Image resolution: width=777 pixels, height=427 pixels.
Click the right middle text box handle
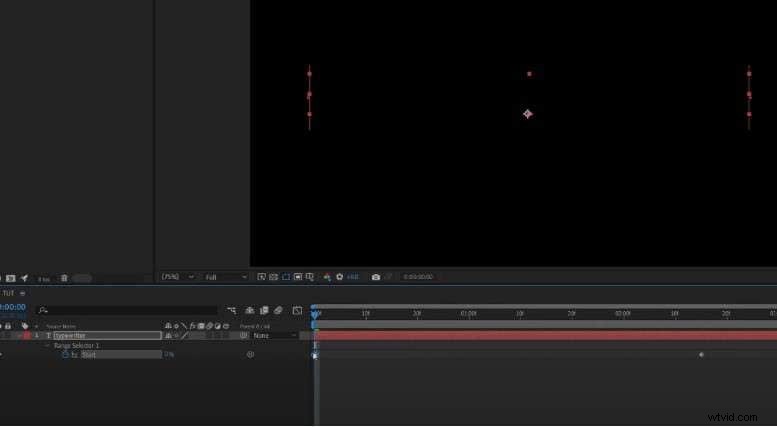click(x=749, y=94)
